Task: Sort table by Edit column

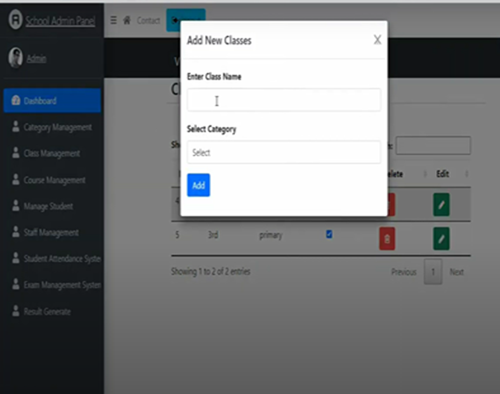Action: pyautogui.click(x=467, y=174)
